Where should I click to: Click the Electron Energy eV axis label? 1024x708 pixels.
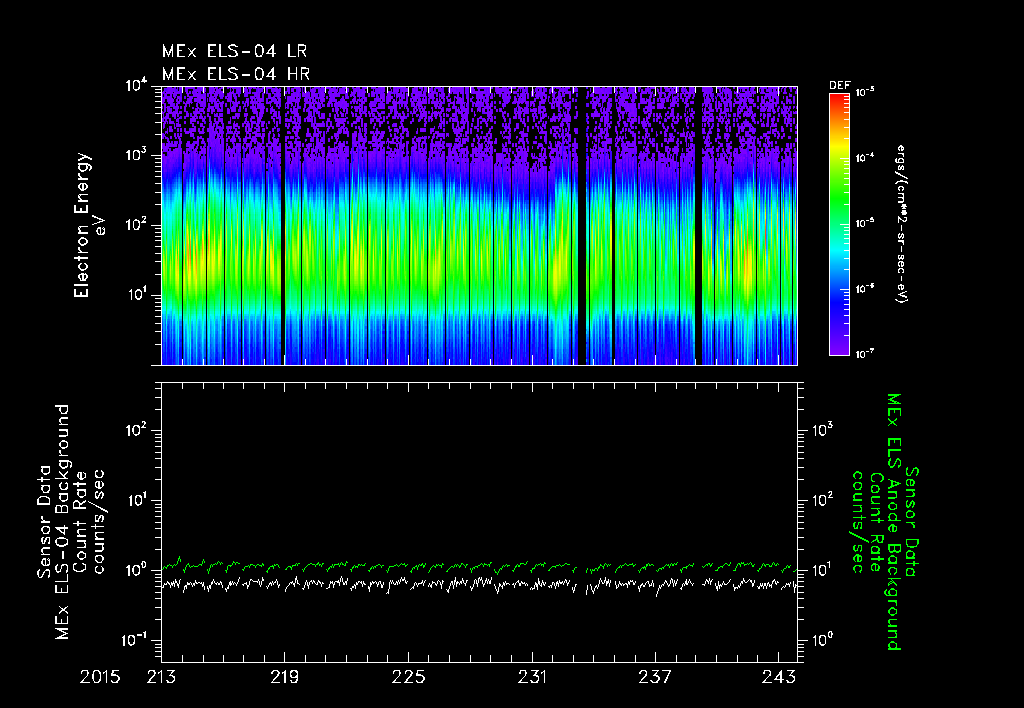click(x=89, y=225)
